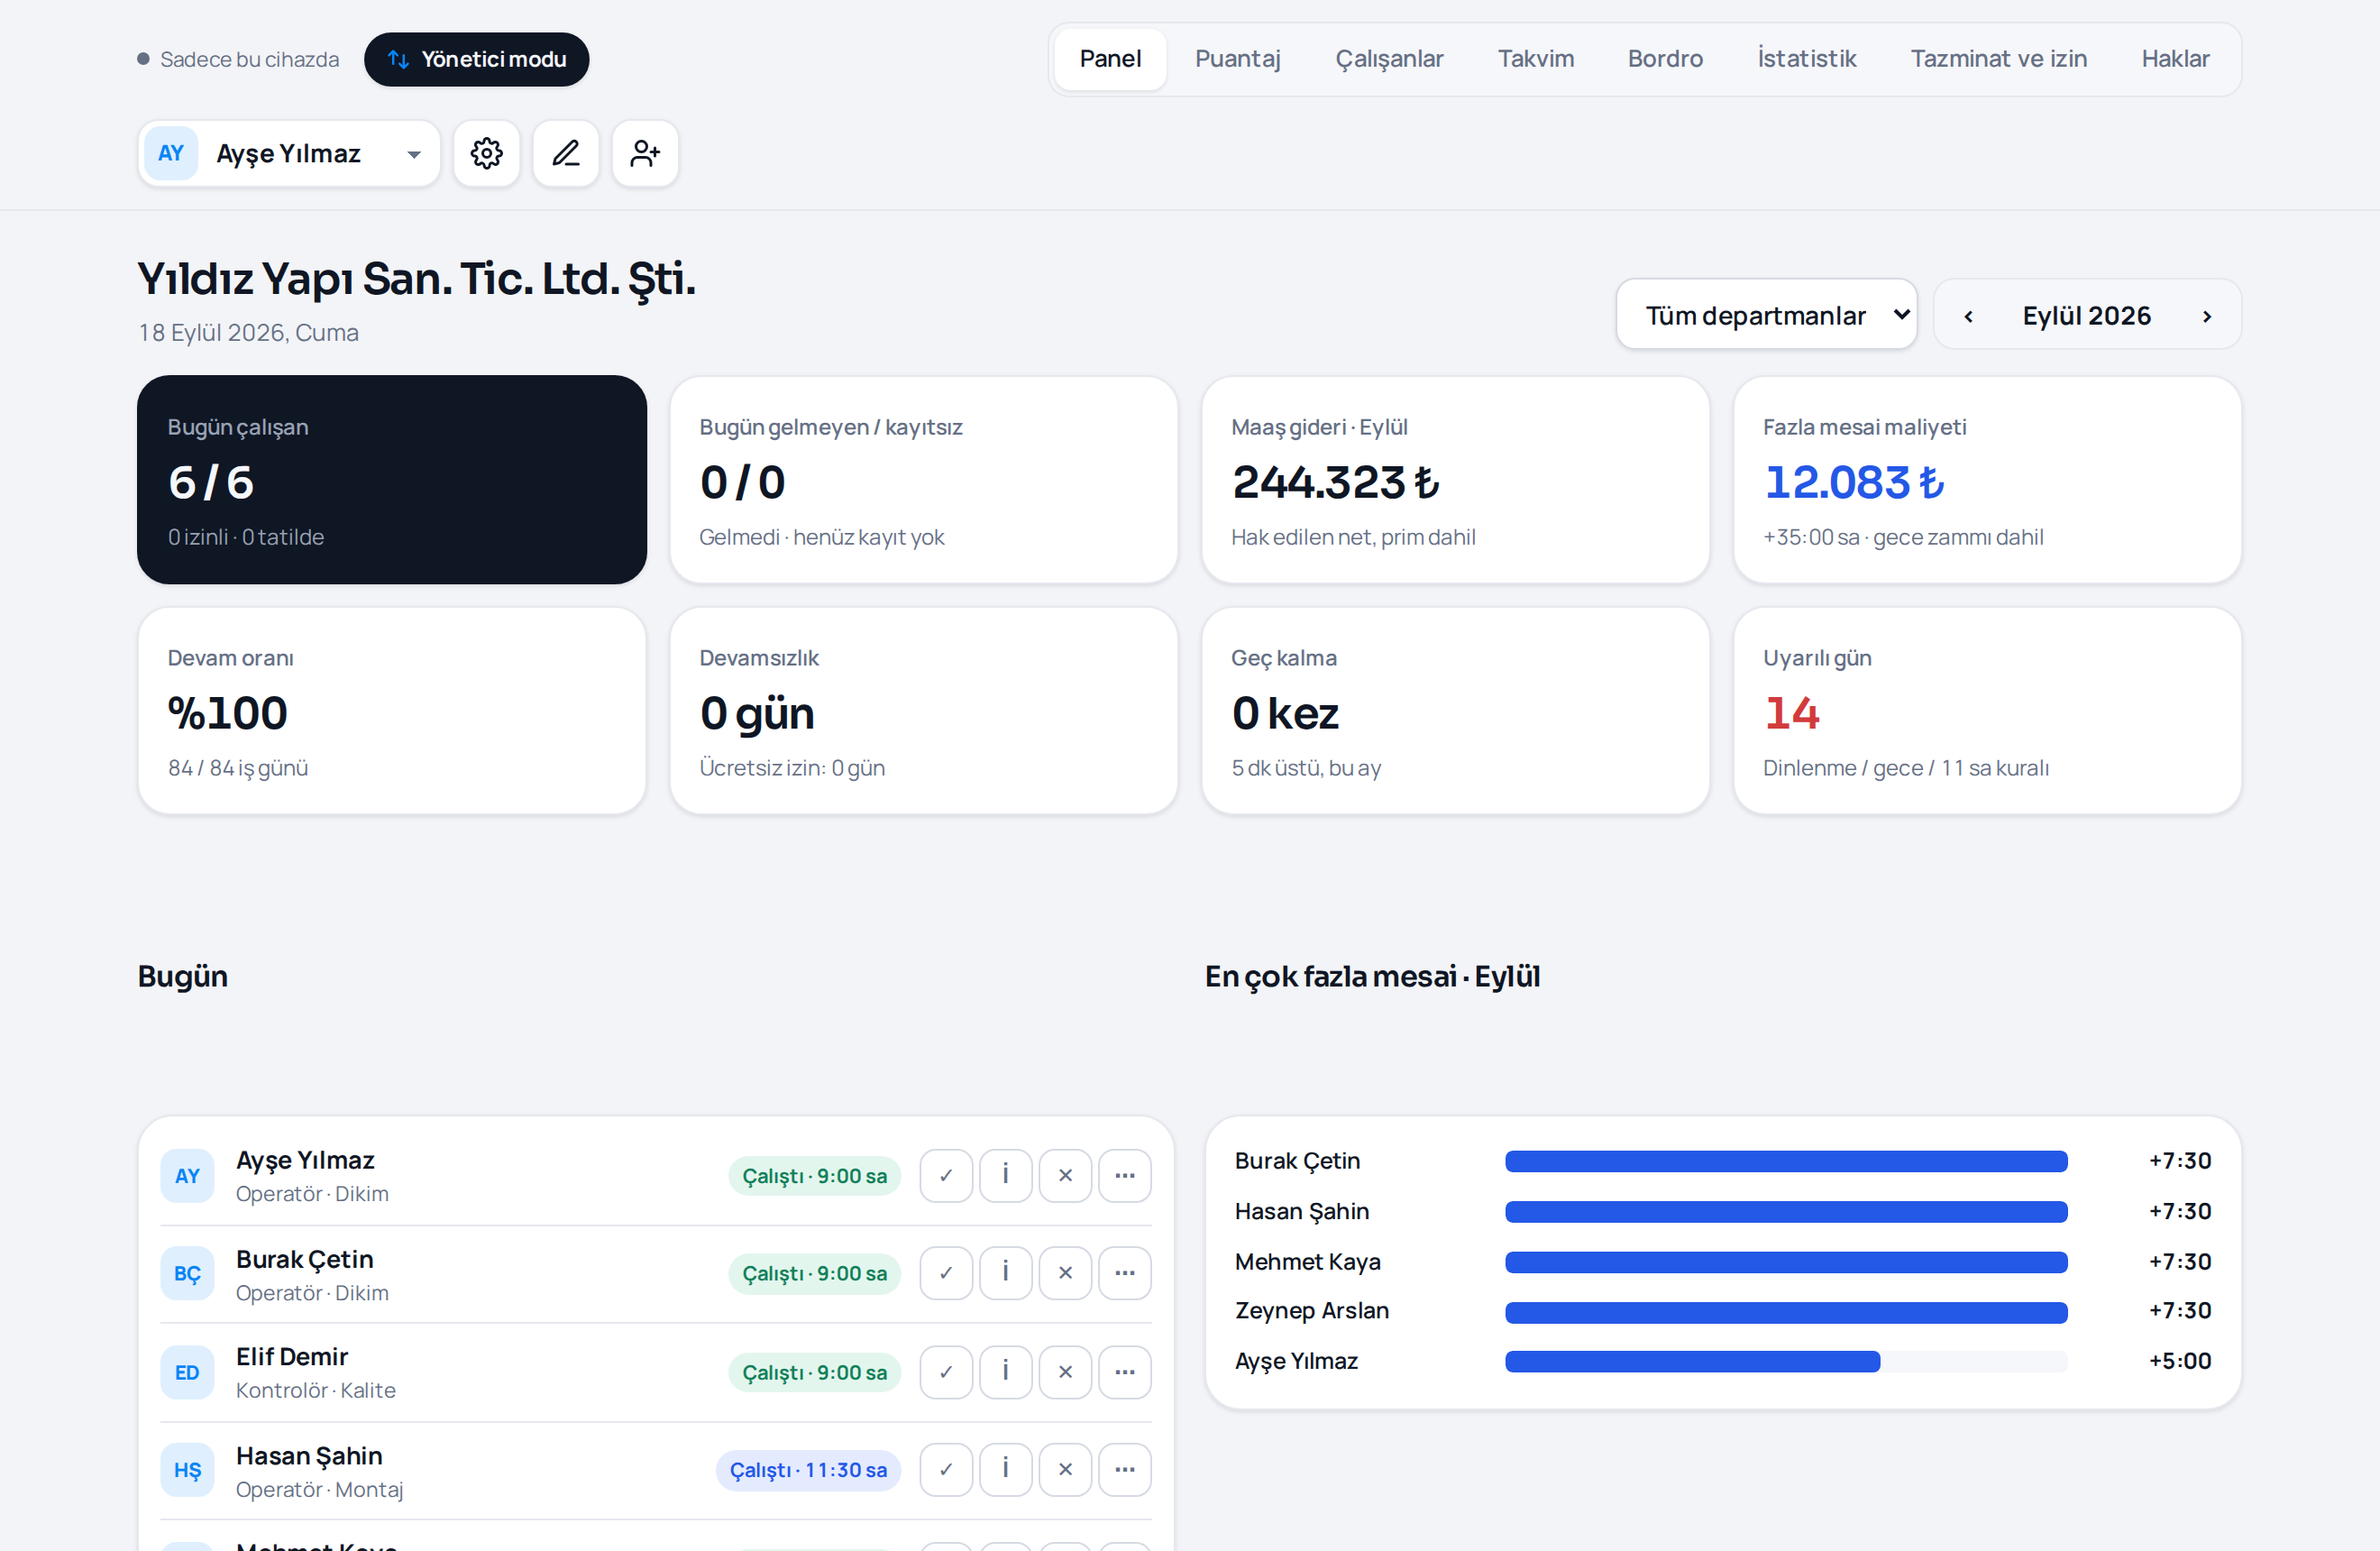Open more options for Ayşe Yılmaz
The width and height of the screenshot is (2380, 1551).
point(1125,1175)
